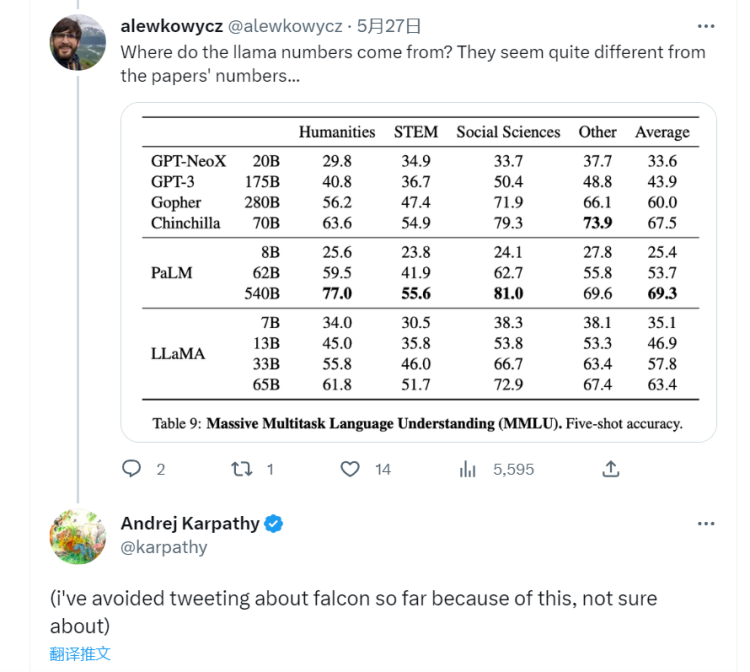Like the tweet with heart icon
This screenshot has height=672, width=750.
(350, 469)
